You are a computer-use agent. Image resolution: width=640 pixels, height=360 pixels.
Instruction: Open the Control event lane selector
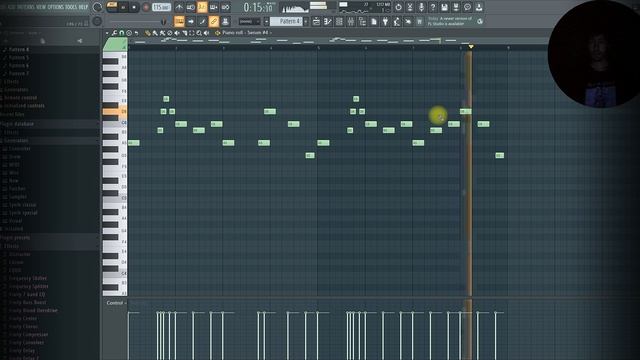[x=116, y=303]
